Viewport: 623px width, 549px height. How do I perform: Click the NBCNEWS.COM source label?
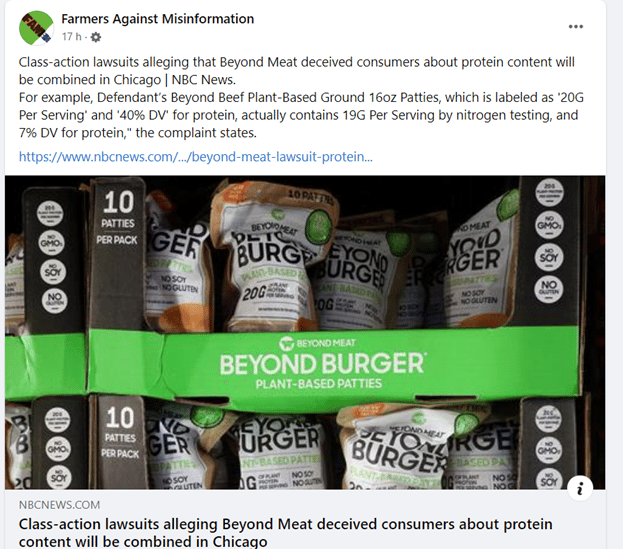[x=60, y=505]
